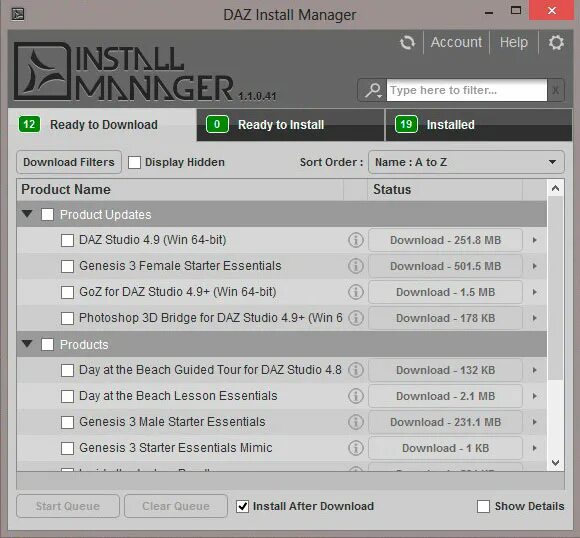Expand options arrow for GoZ row
This screenshot has width=580, height=538.
point(535,292)
